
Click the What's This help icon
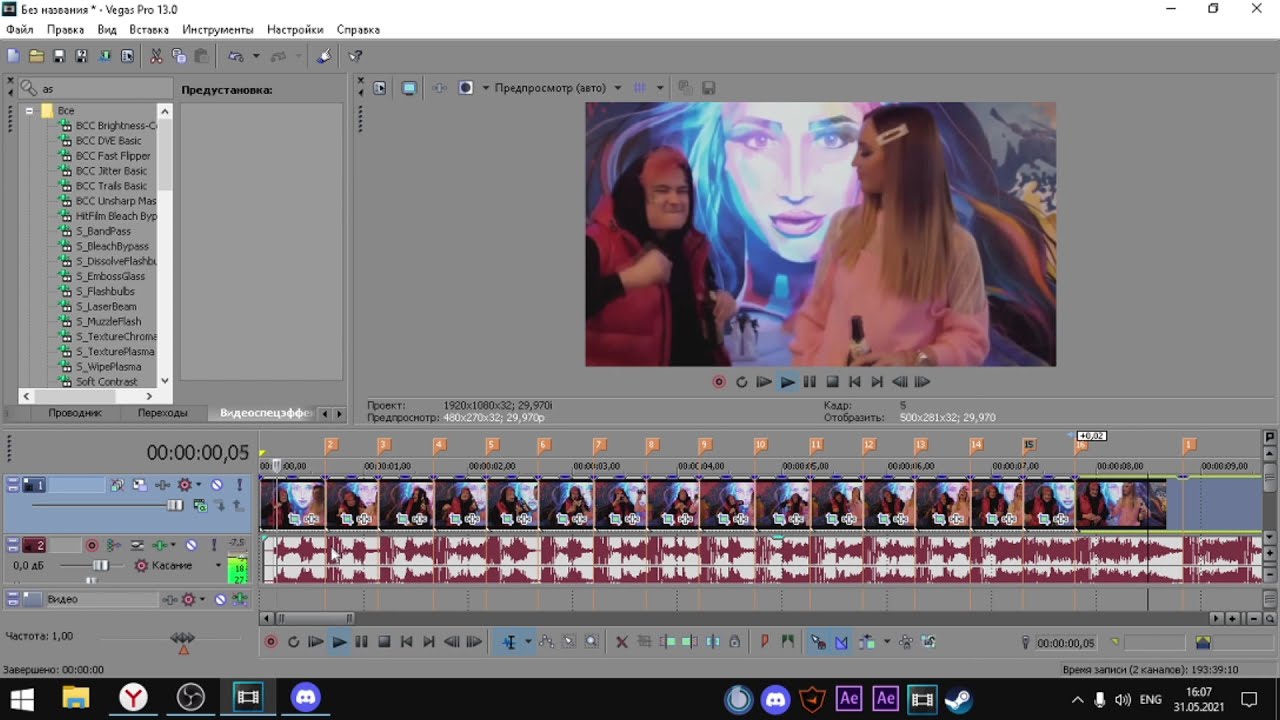click(x=355, y=56)
